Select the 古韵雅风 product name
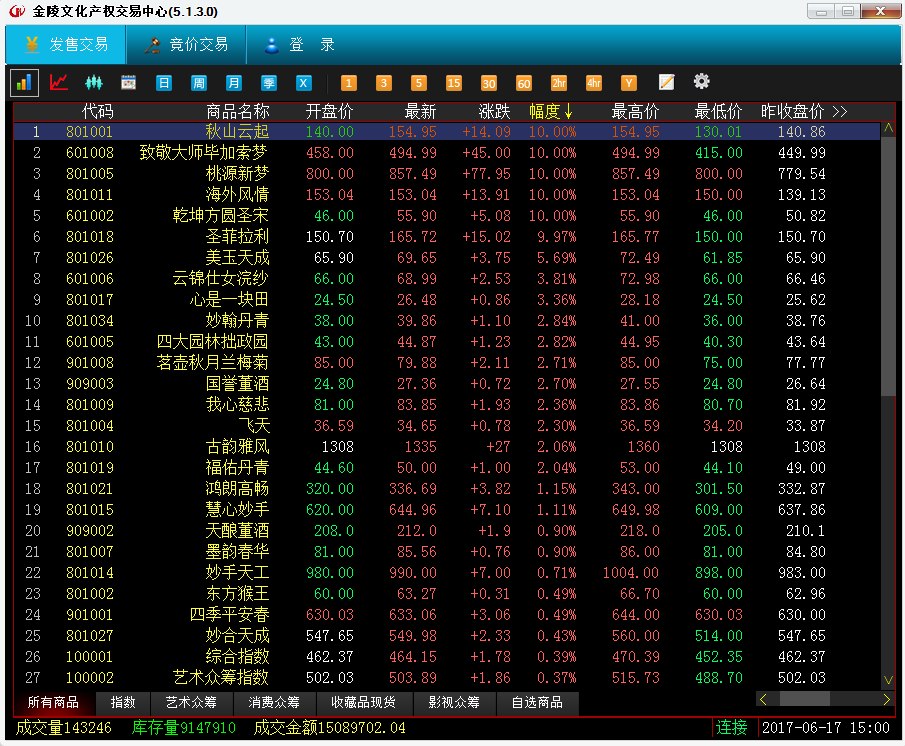Viewport: 905px width, 746px height. pyautogui.click(x=237, y=447)
